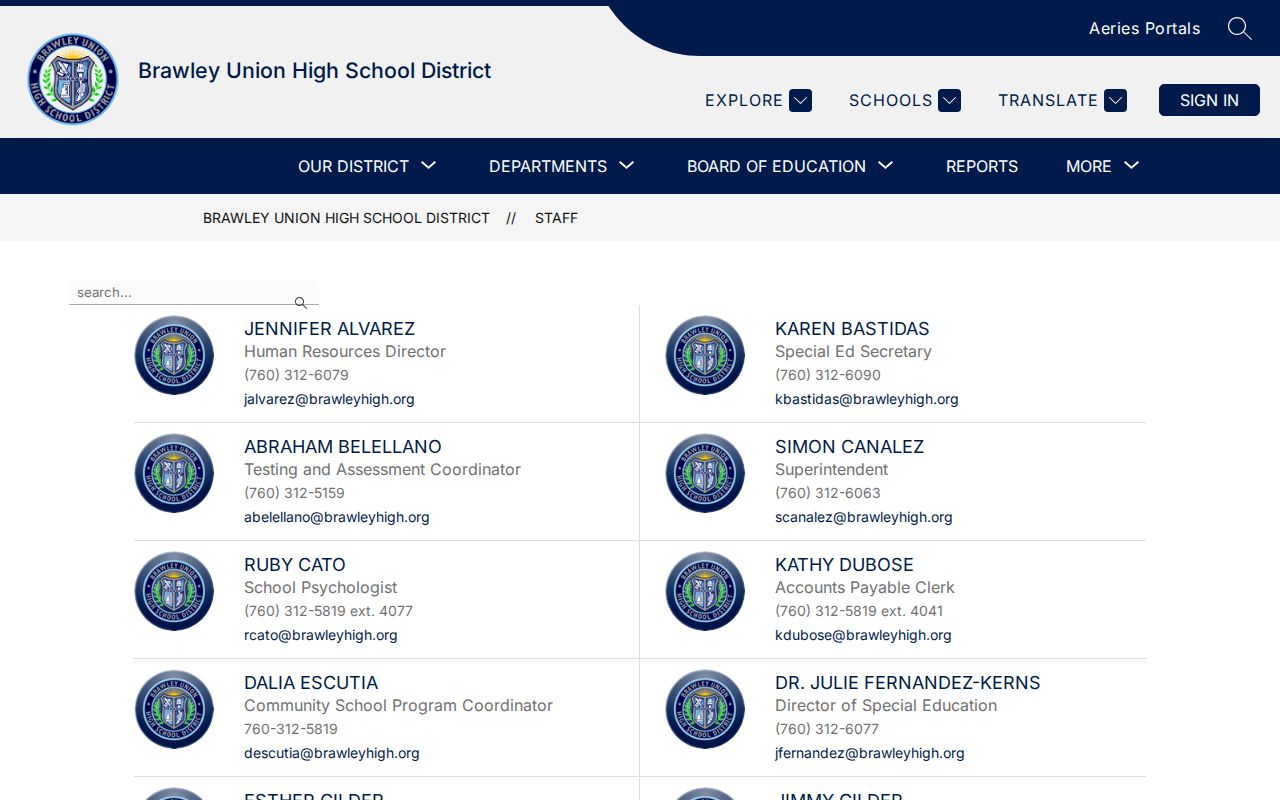Email kdubose@brawleyhigh.org
This screenshot has width=1280, height=800.
pos(863,635)
